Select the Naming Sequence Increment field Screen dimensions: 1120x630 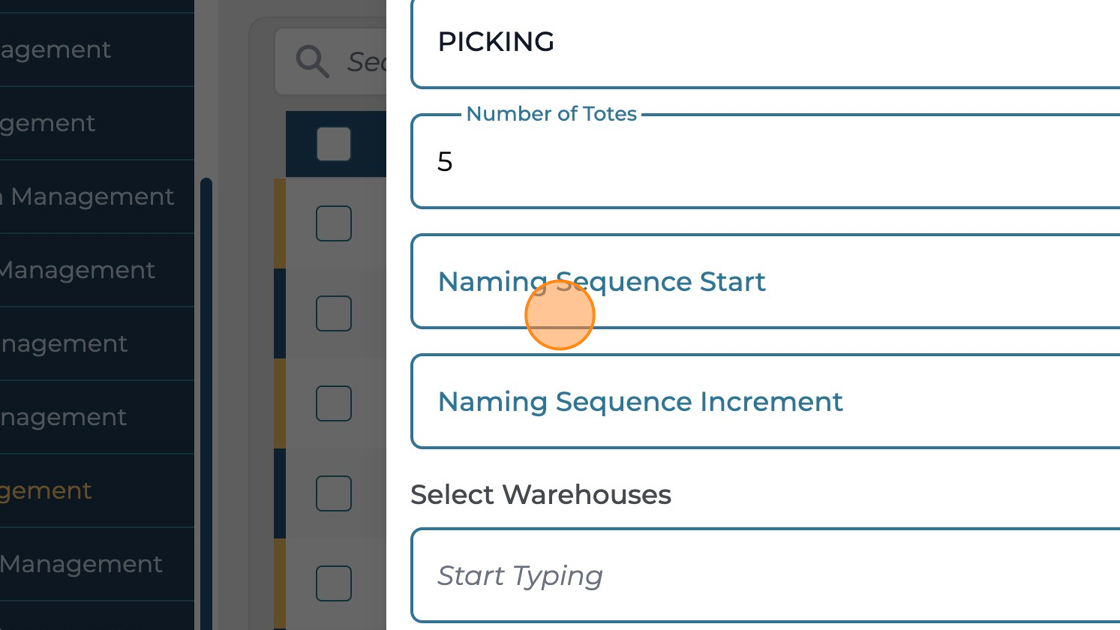tap(765, 402)
